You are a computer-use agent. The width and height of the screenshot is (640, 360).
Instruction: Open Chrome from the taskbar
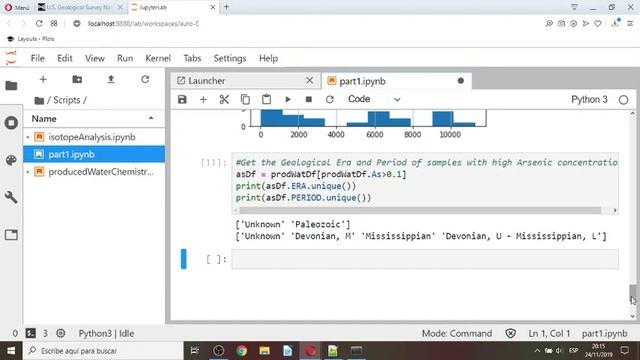(x=242, y=351)
